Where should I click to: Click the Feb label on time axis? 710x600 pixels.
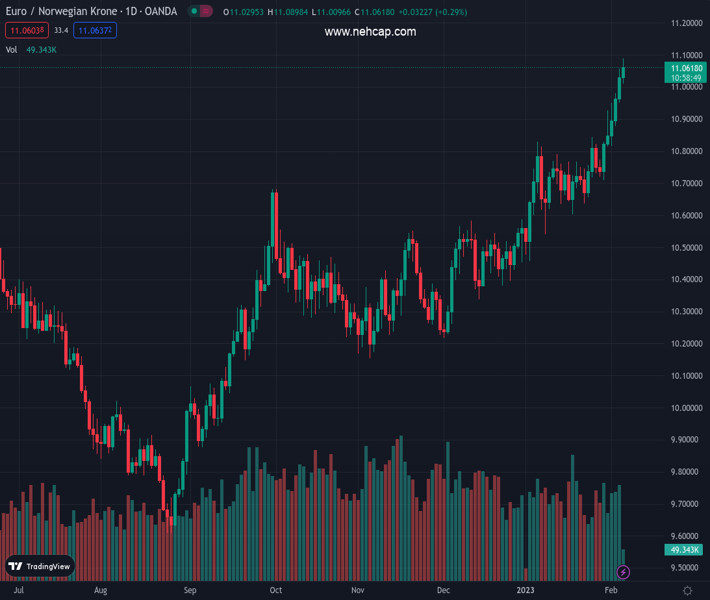[611, 591]
